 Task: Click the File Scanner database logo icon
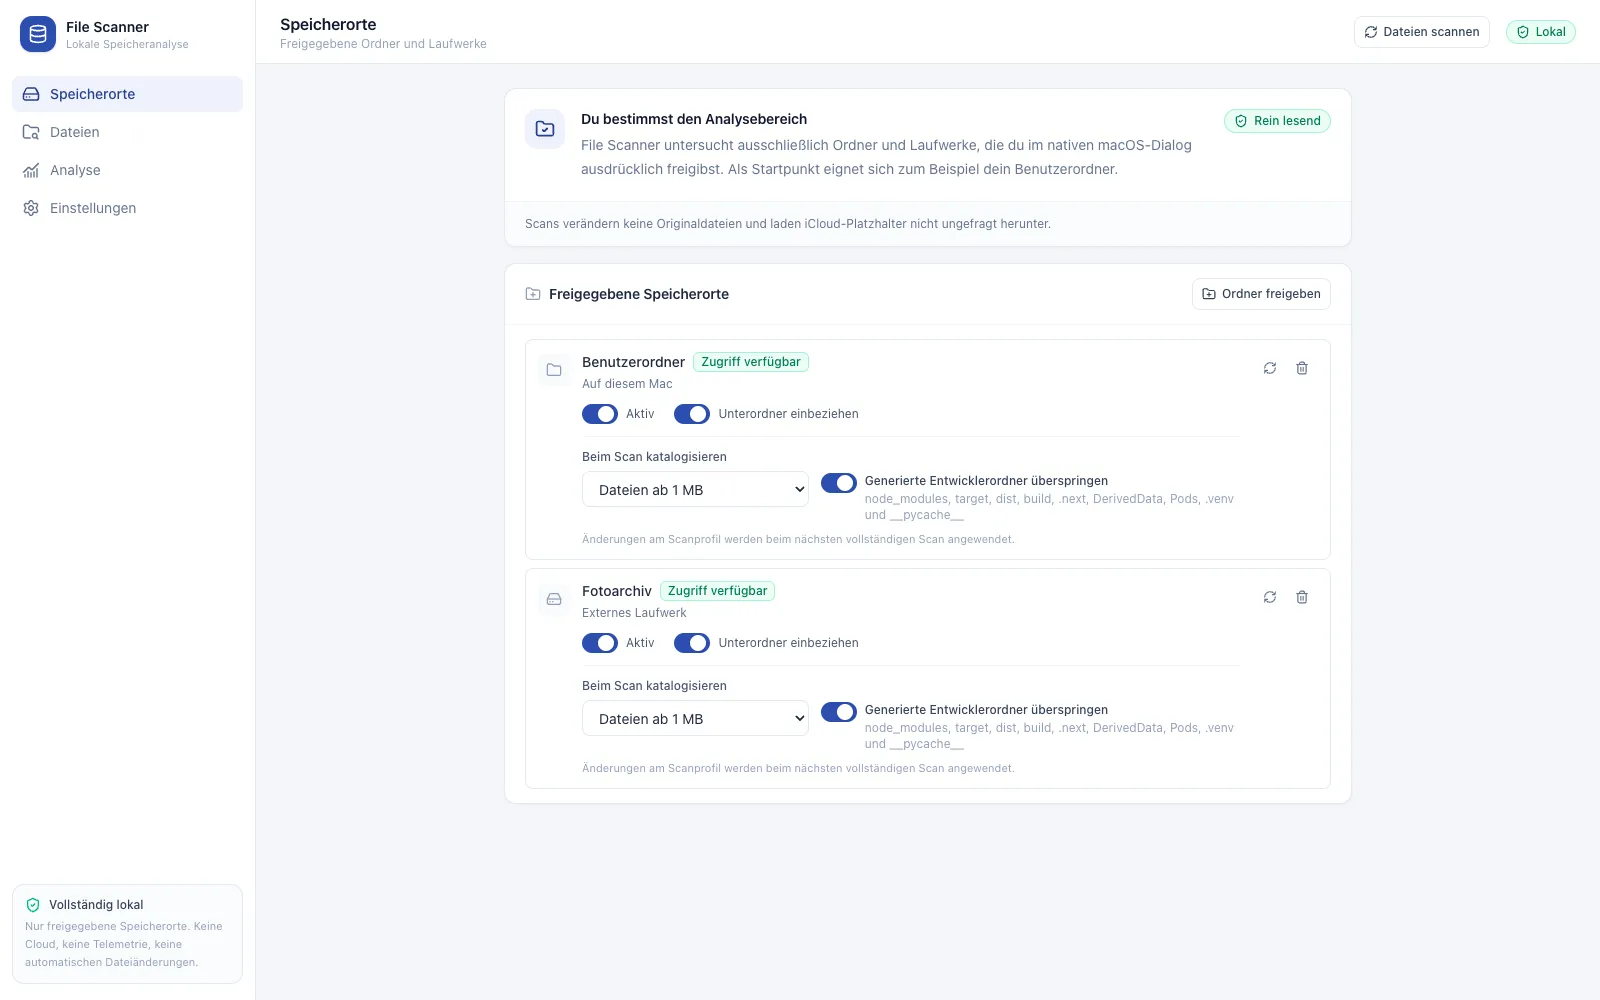point(38,34)
